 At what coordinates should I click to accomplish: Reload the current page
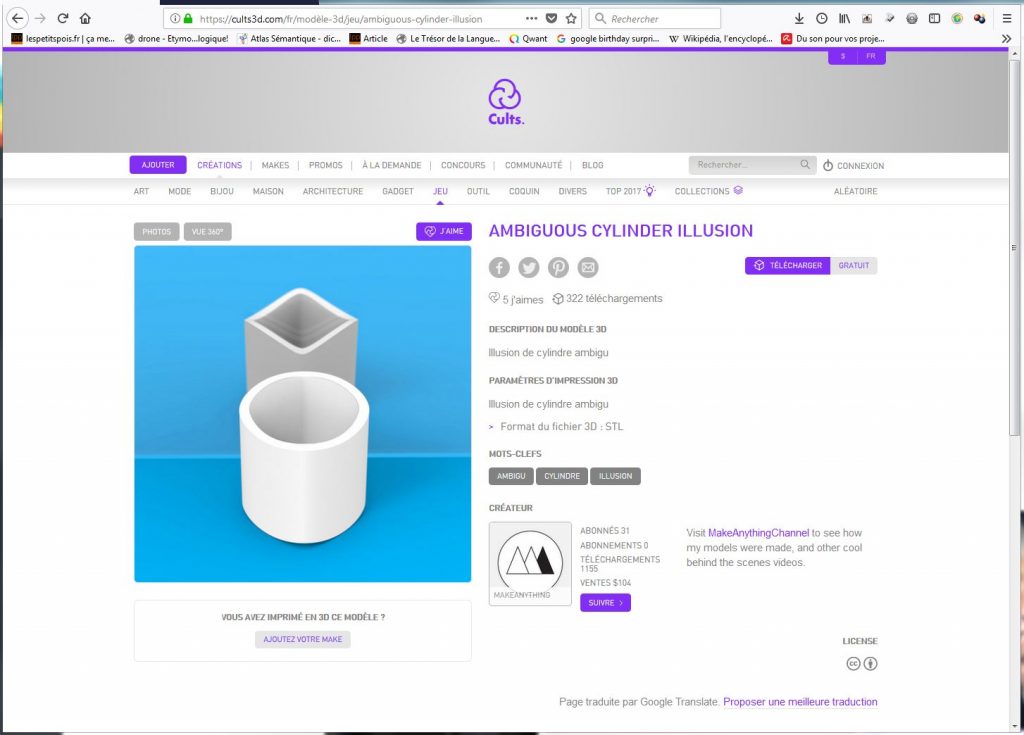tap(63, 18)
